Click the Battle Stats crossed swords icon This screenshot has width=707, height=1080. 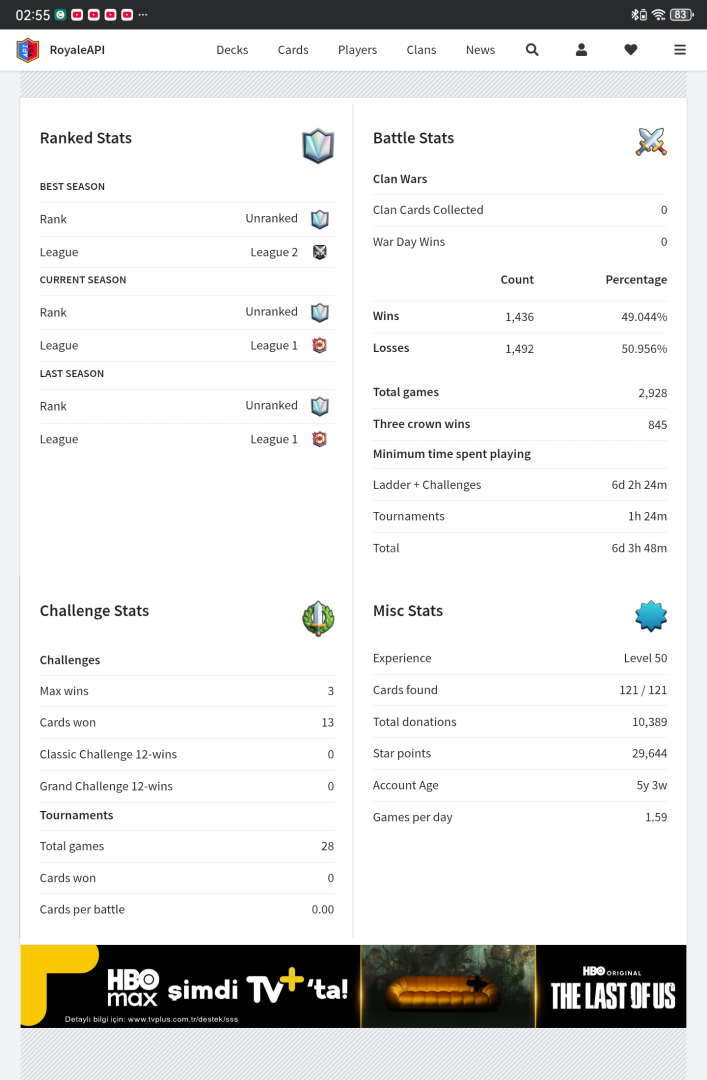point(651,142)
